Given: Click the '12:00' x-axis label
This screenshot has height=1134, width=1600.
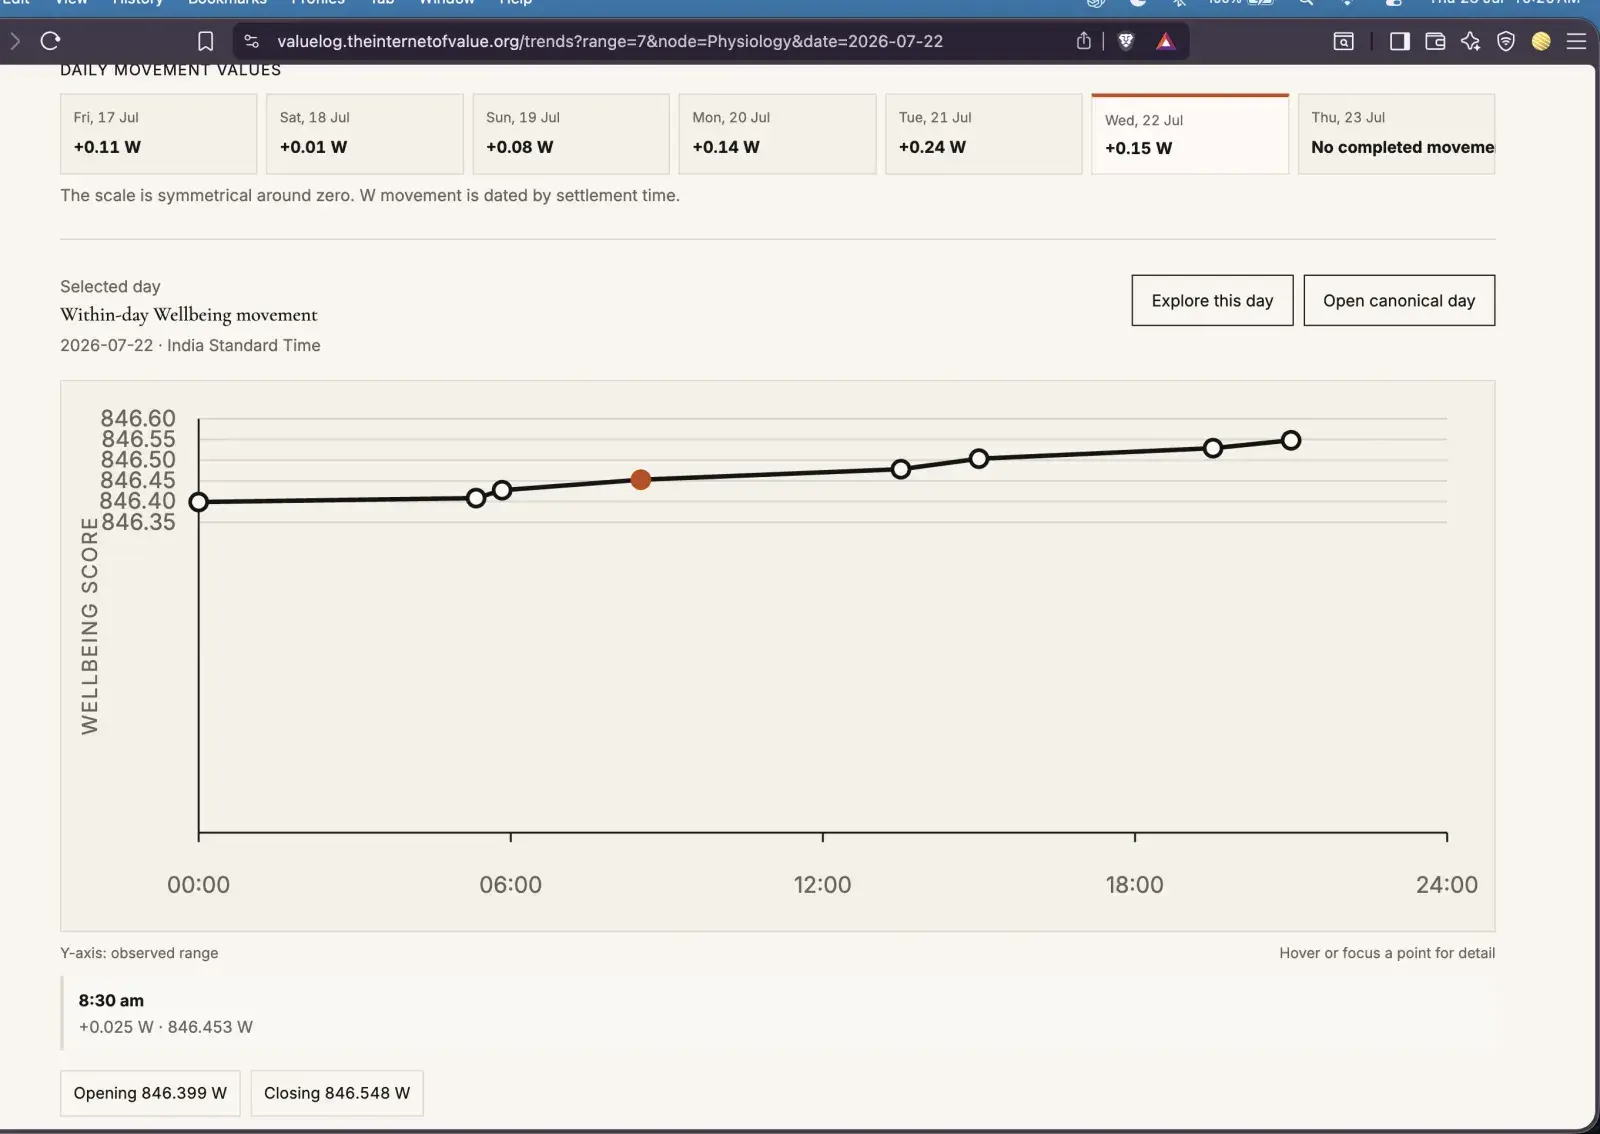Looking at the screenshot, I should (823, 885).
